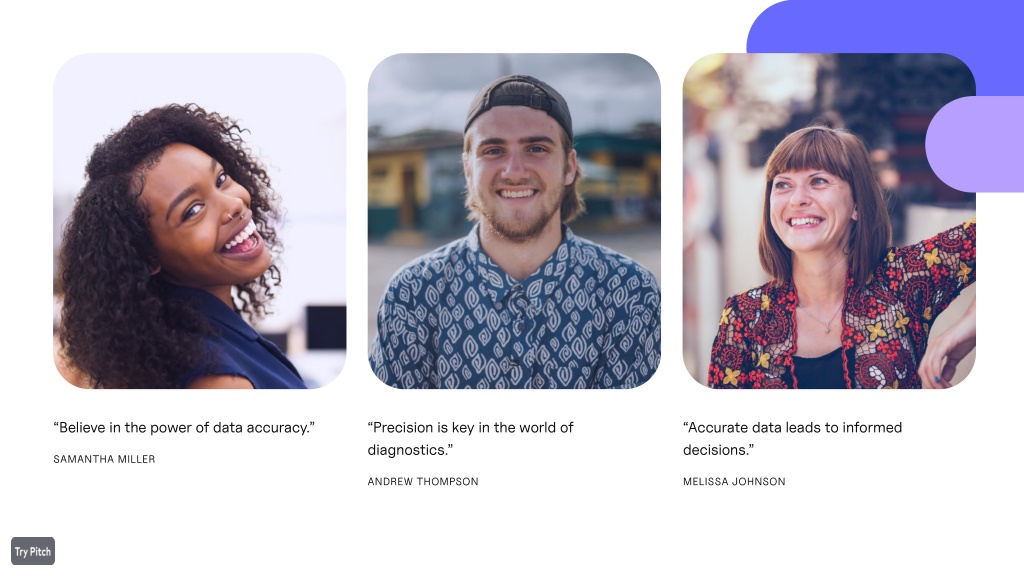Select the SAMANTHA MILLER name caption

click(x=104, y=459)
